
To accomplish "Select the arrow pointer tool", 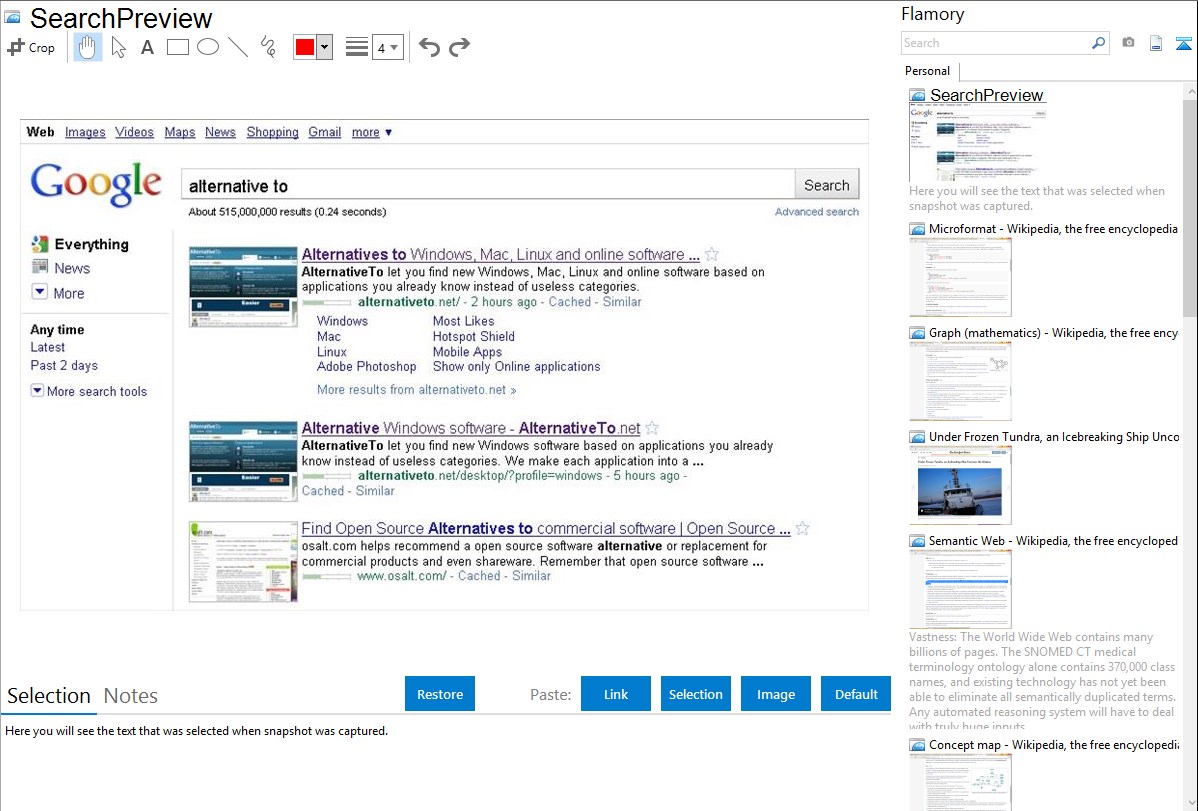I will pos(118,47).
